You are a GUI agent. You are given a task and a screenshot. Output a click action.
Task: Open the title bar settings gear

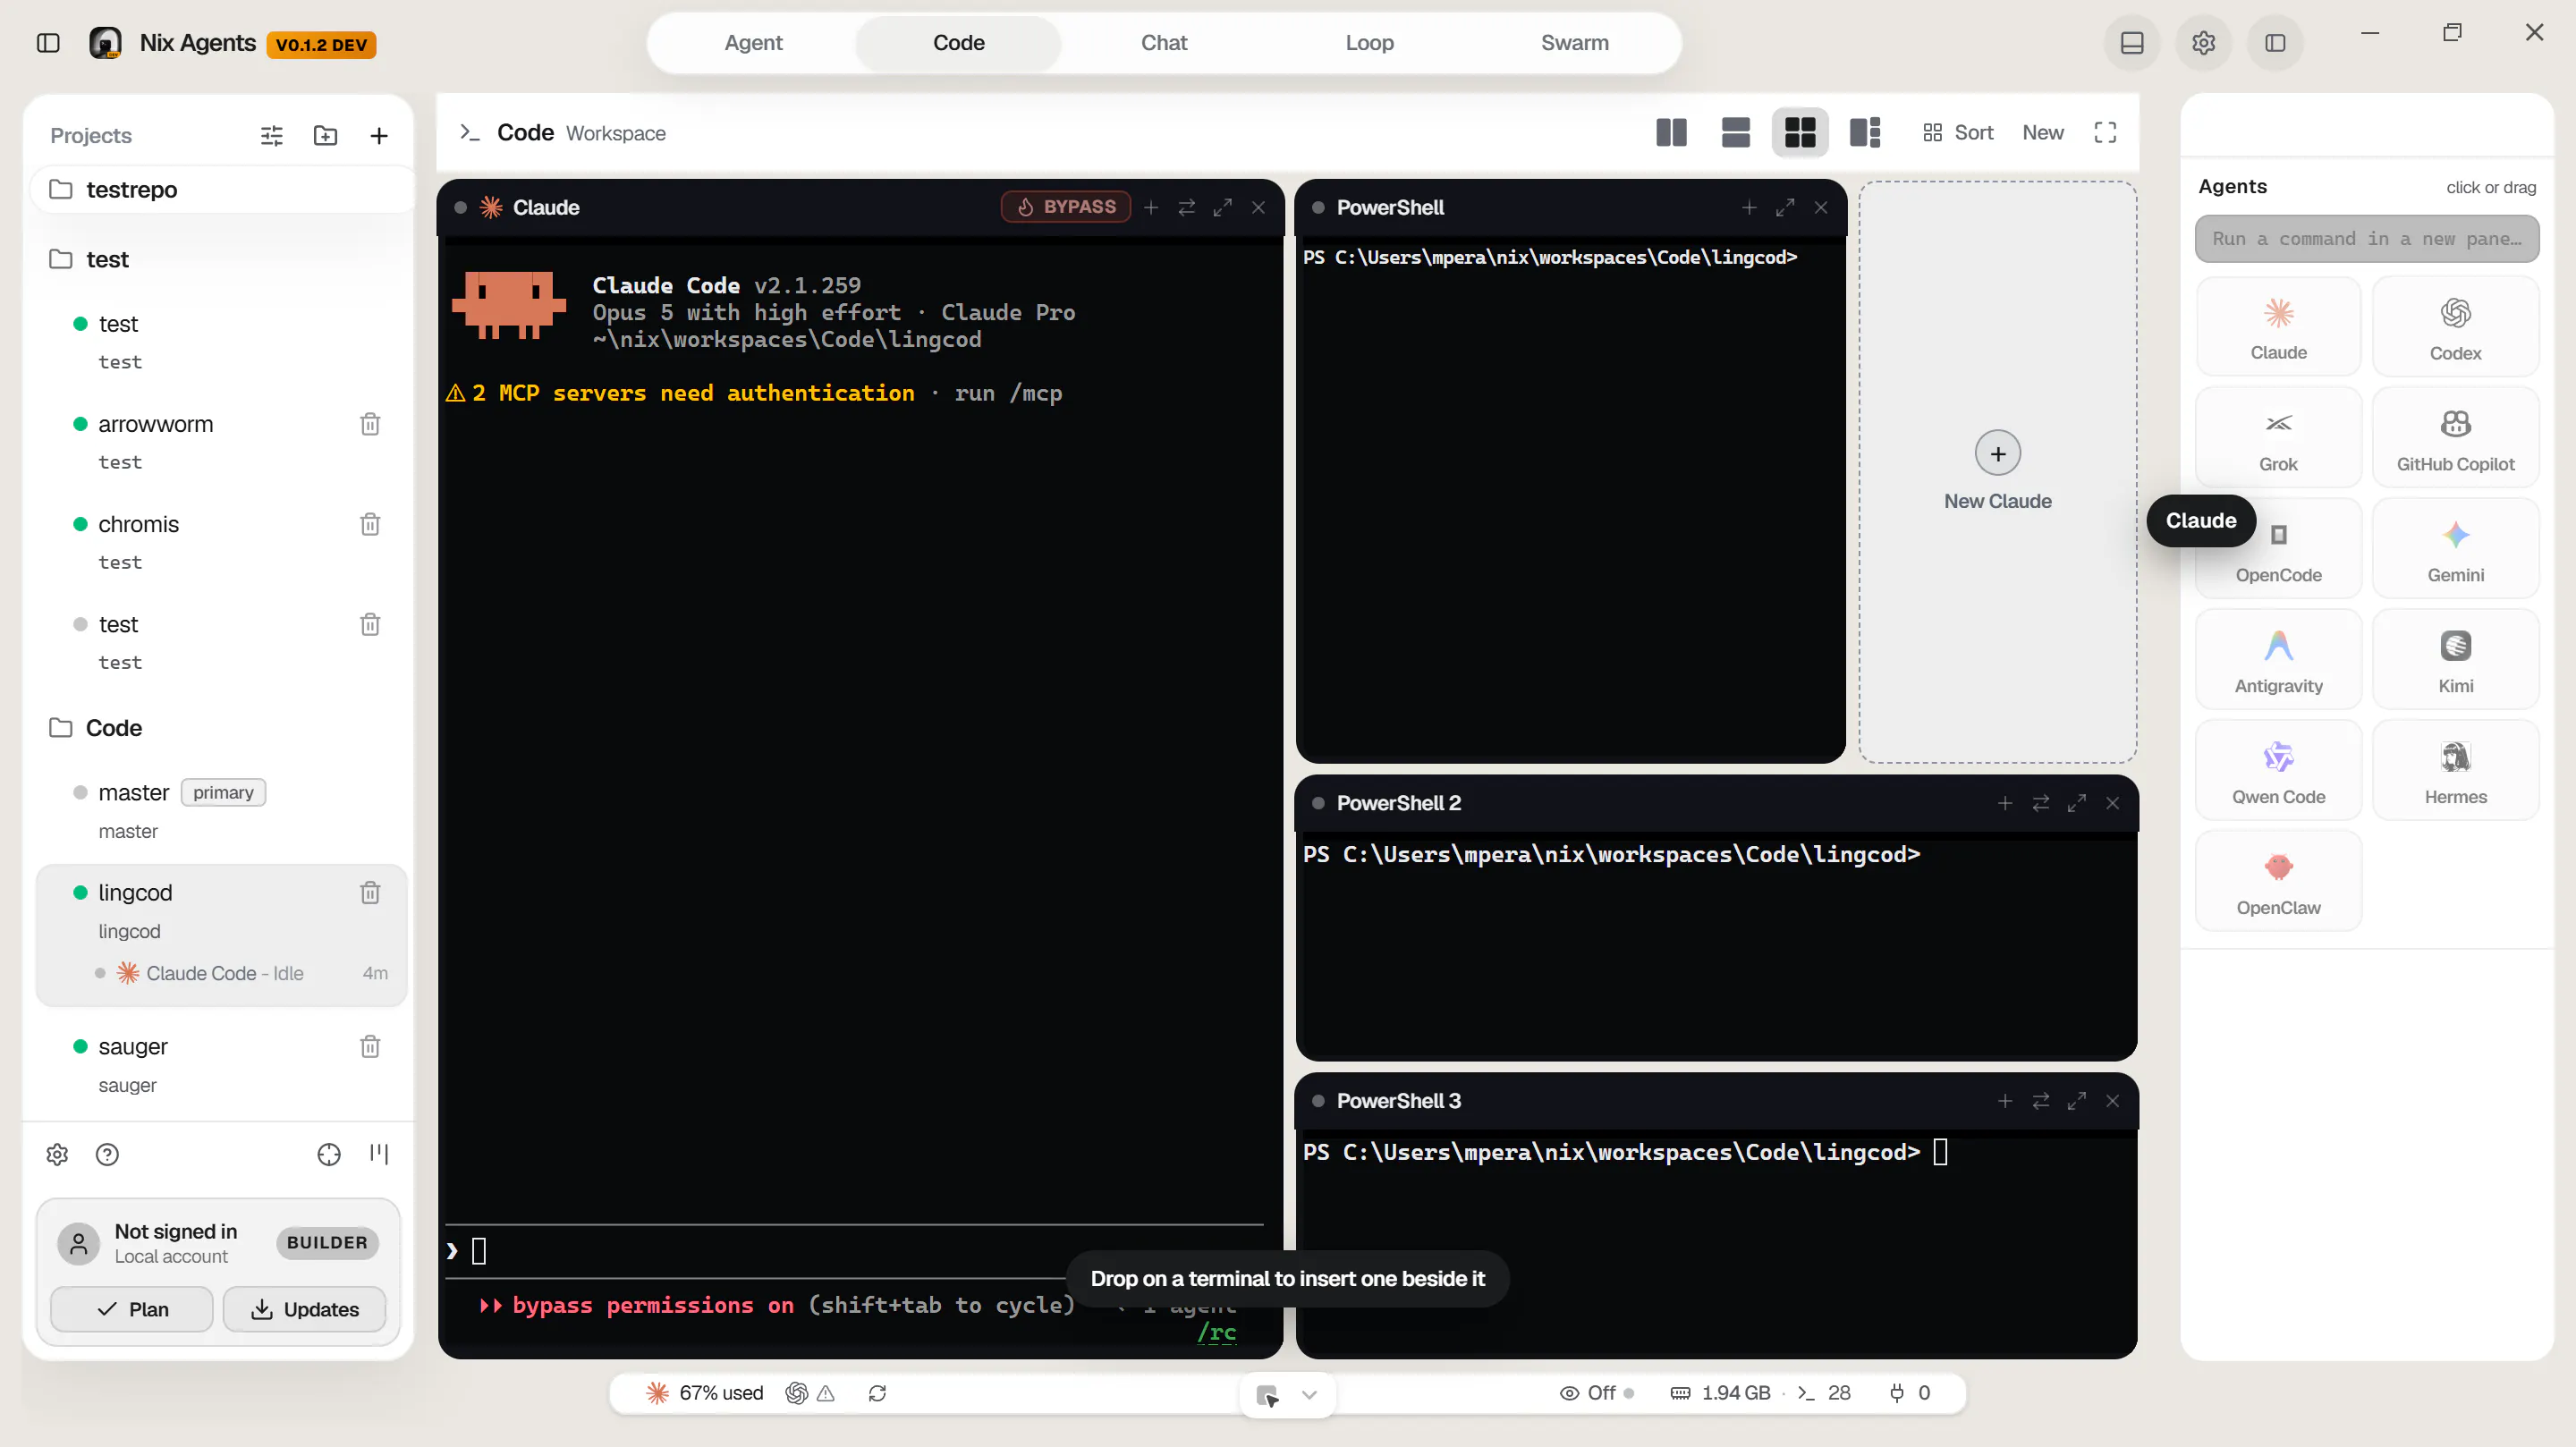pyautogui.click(x=2204, y=43)
